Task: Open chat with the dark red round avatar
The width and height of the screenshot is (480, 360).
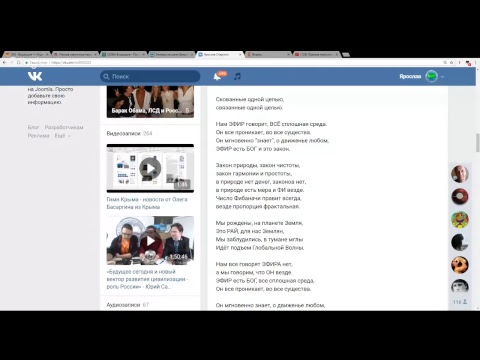Action: pos(460,197)
